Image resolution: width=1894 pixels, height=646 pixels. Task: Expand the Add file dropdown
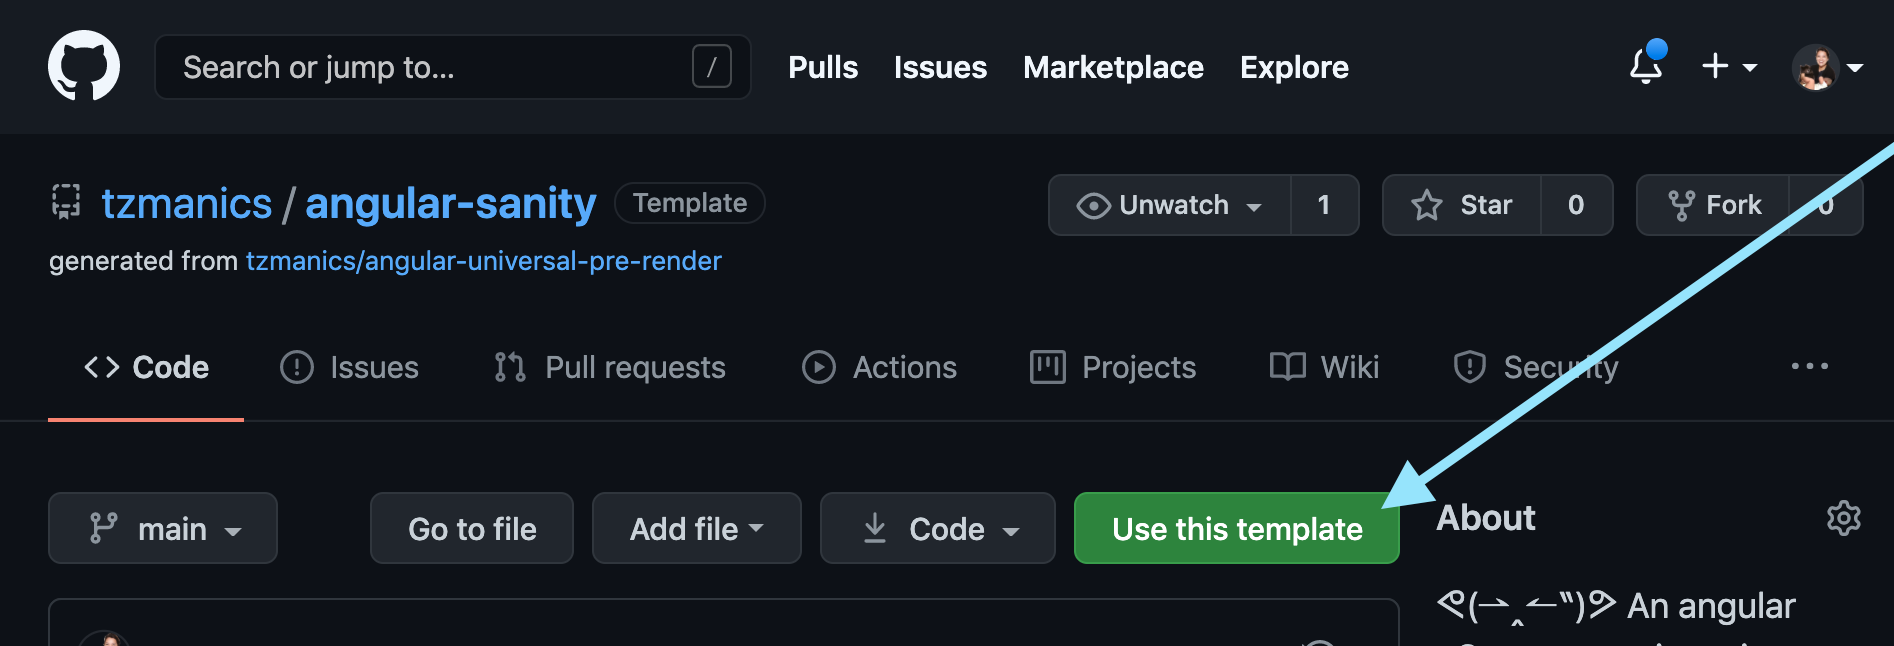(696, 528)
